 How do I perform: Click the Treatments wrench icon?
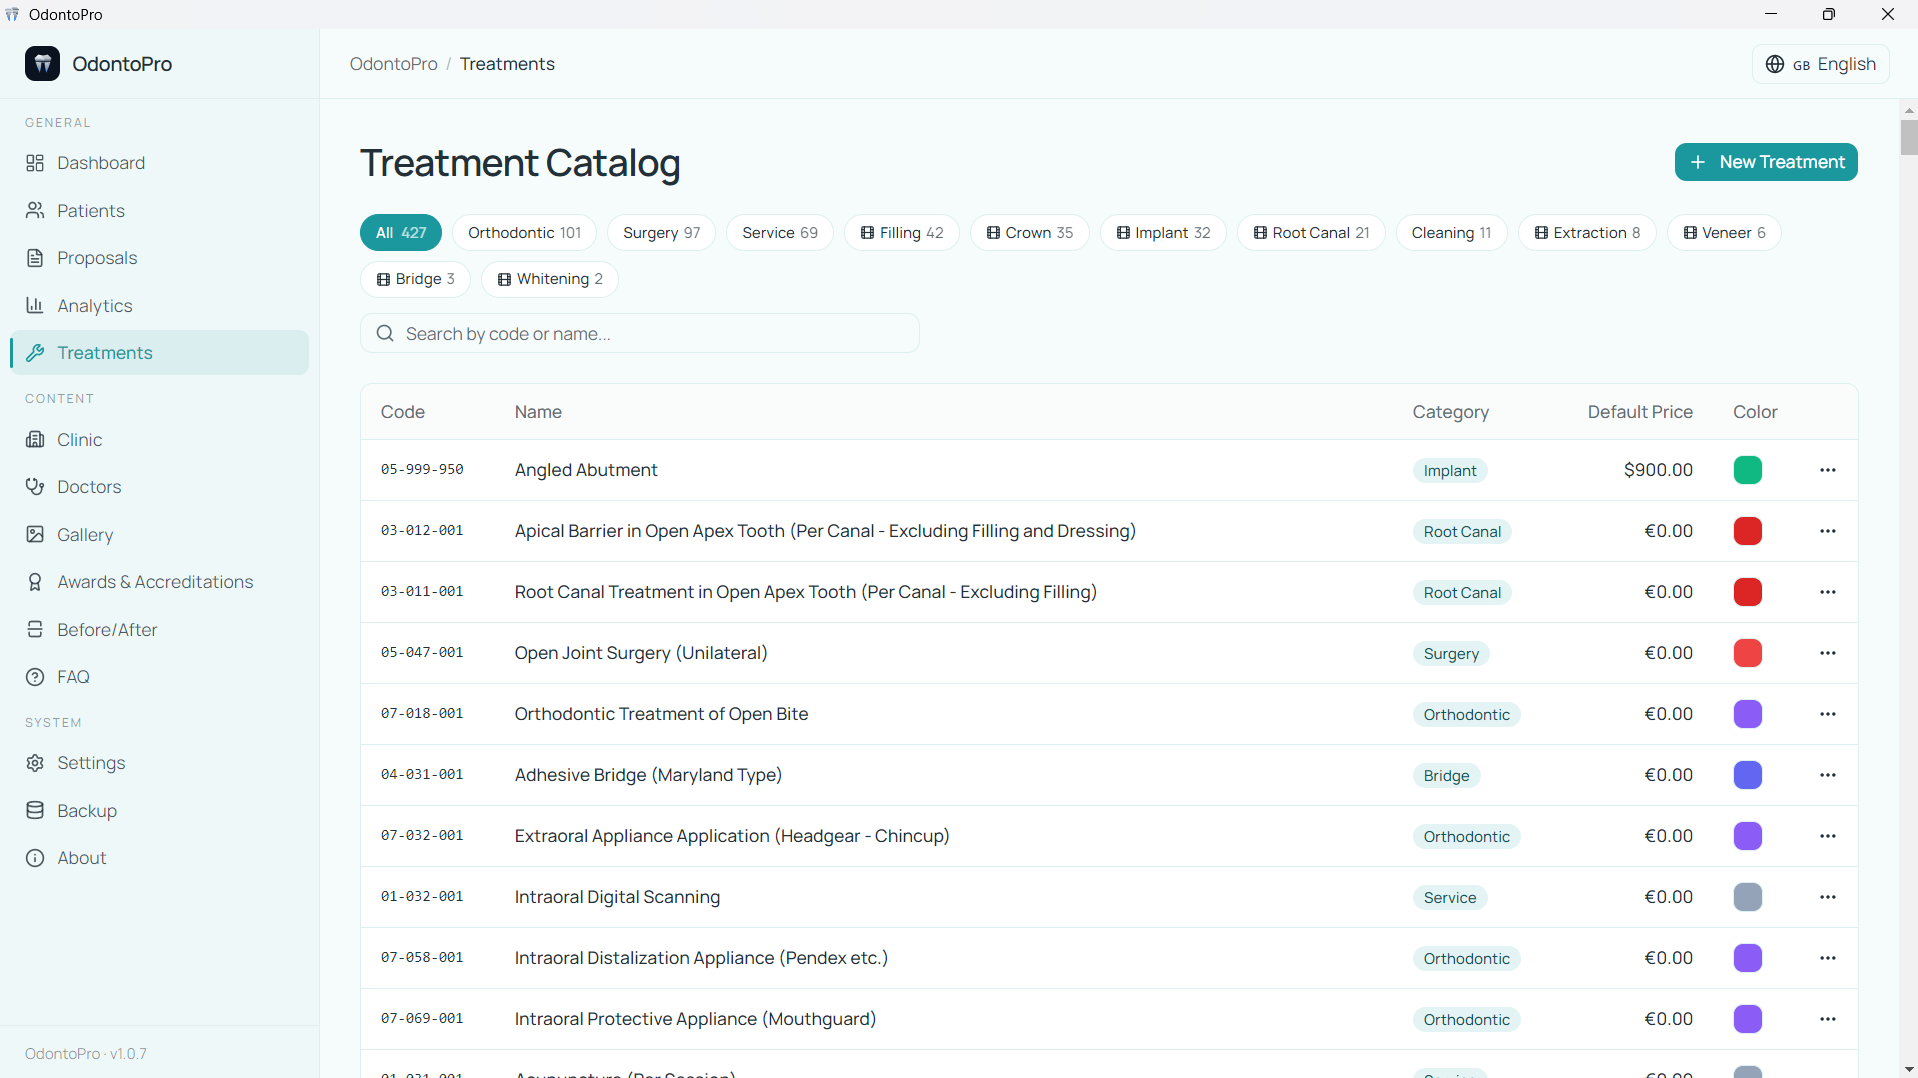coord(35,353)
